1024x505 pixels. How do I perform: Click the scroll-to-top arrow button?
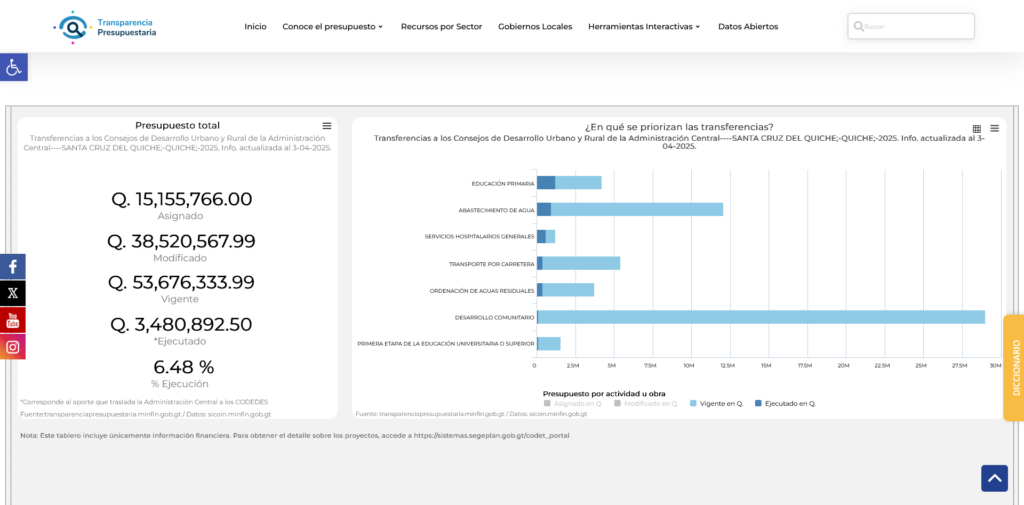pyautogui.click(x=994, y=479)
